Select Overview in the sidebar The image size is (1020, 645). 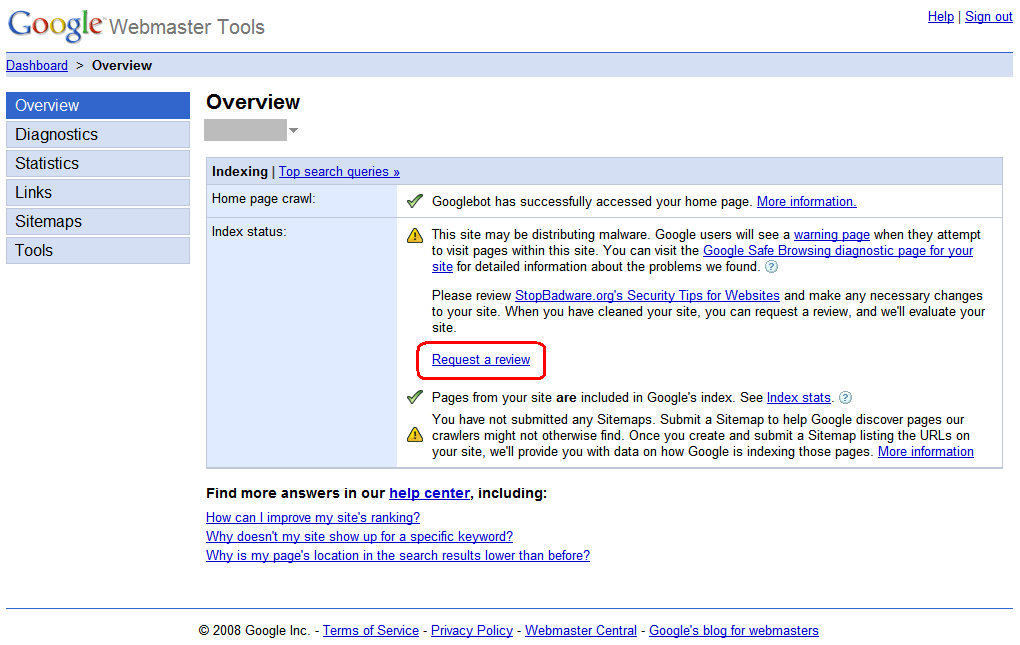pyautogui.click(x=98, y=105)
